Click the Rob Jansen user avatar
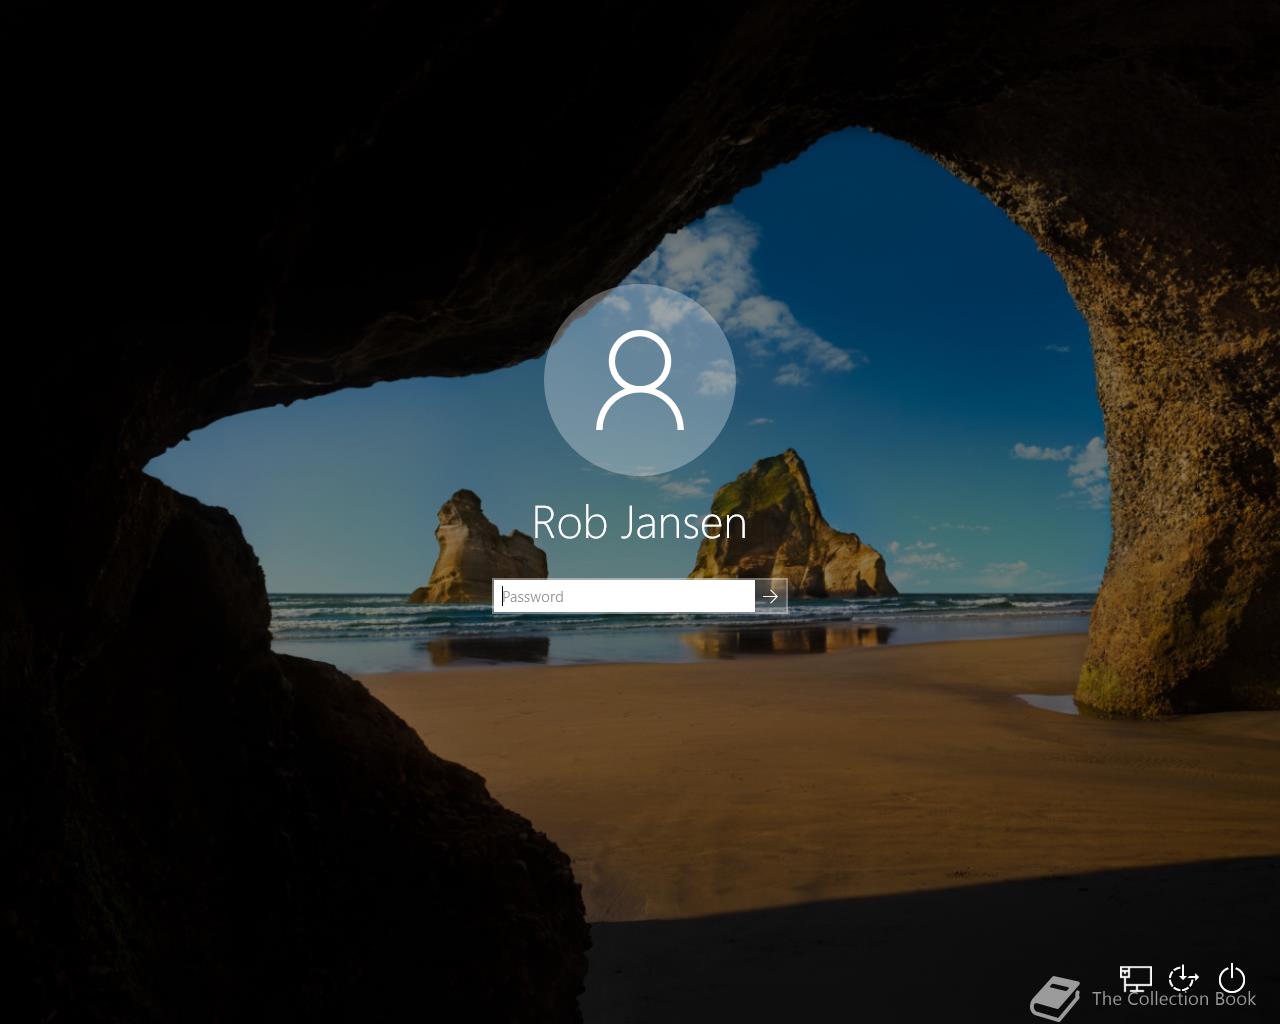This screenshot has width=1280, height=1024. 640,380
